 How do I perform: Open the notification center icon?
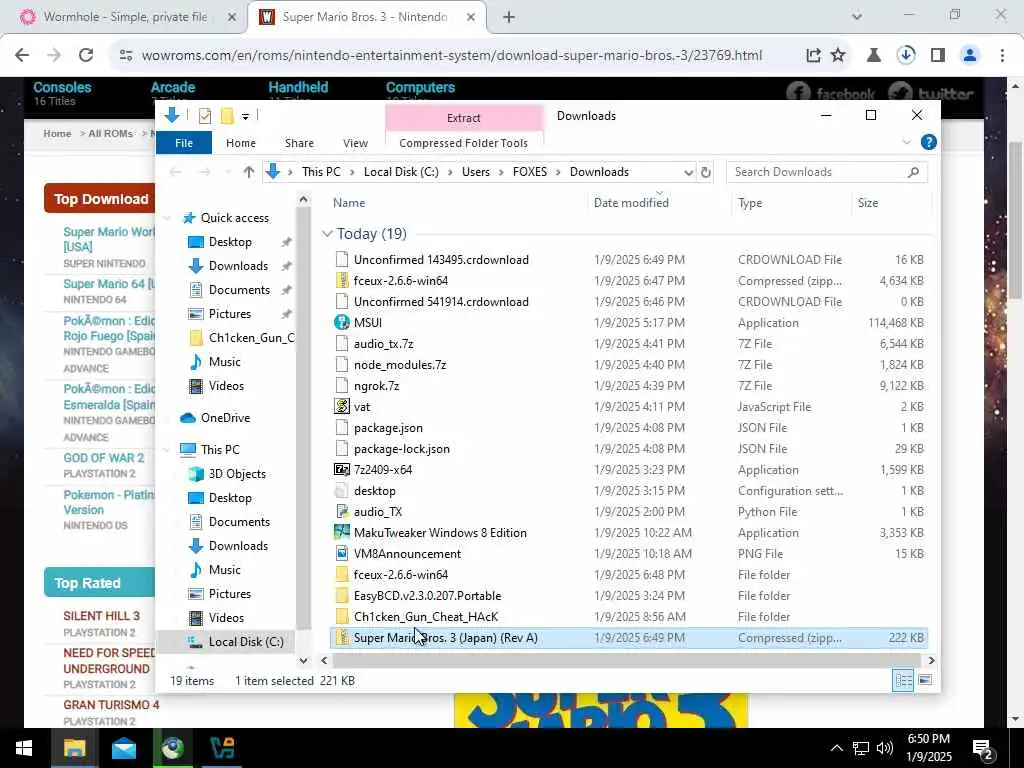pos(982,748)
